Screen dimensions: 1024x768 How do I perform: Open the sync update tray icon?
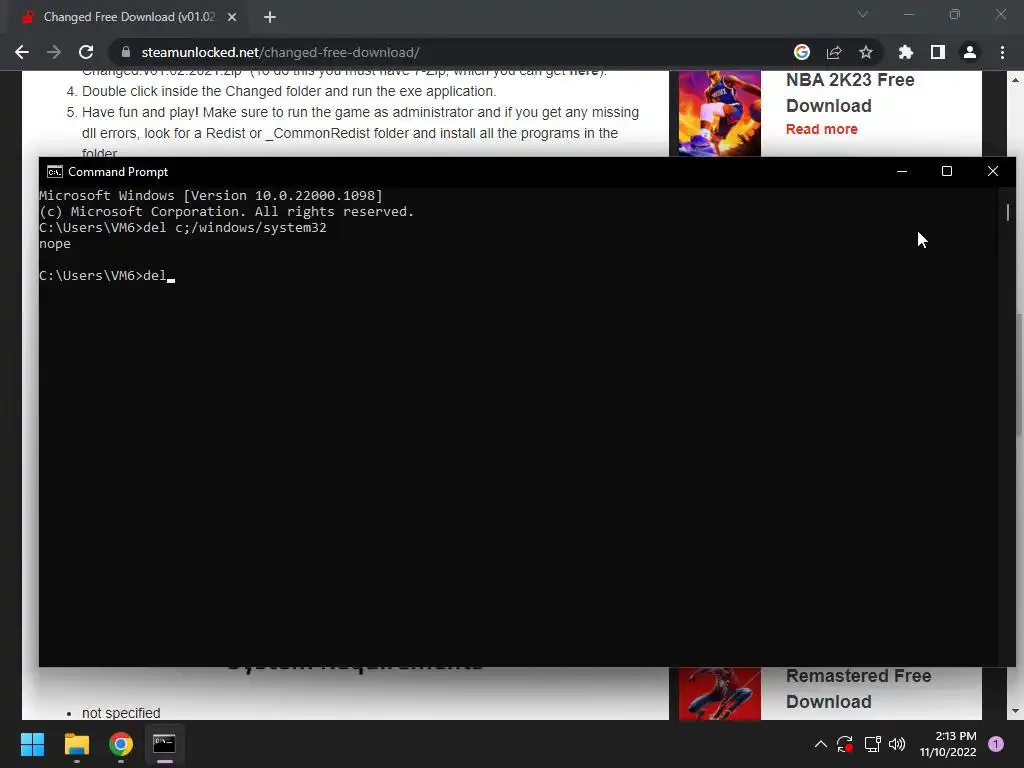845,744
